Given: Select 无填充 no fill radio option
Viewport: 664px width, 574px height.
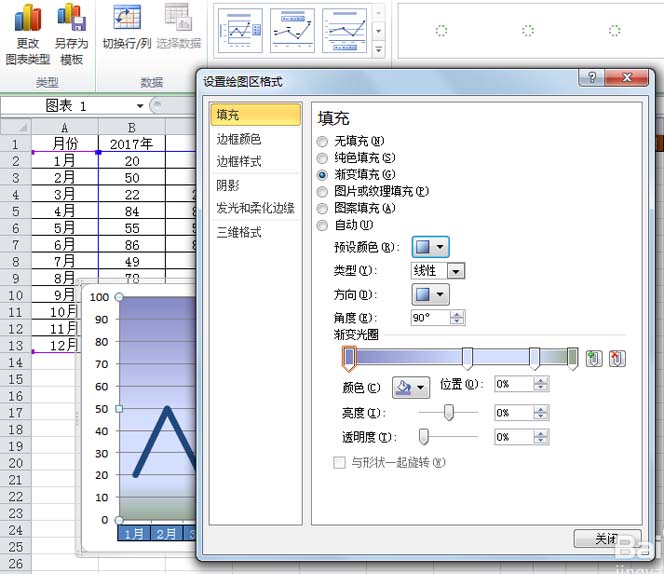Looking at the screenshot, I should pos(322,142).
